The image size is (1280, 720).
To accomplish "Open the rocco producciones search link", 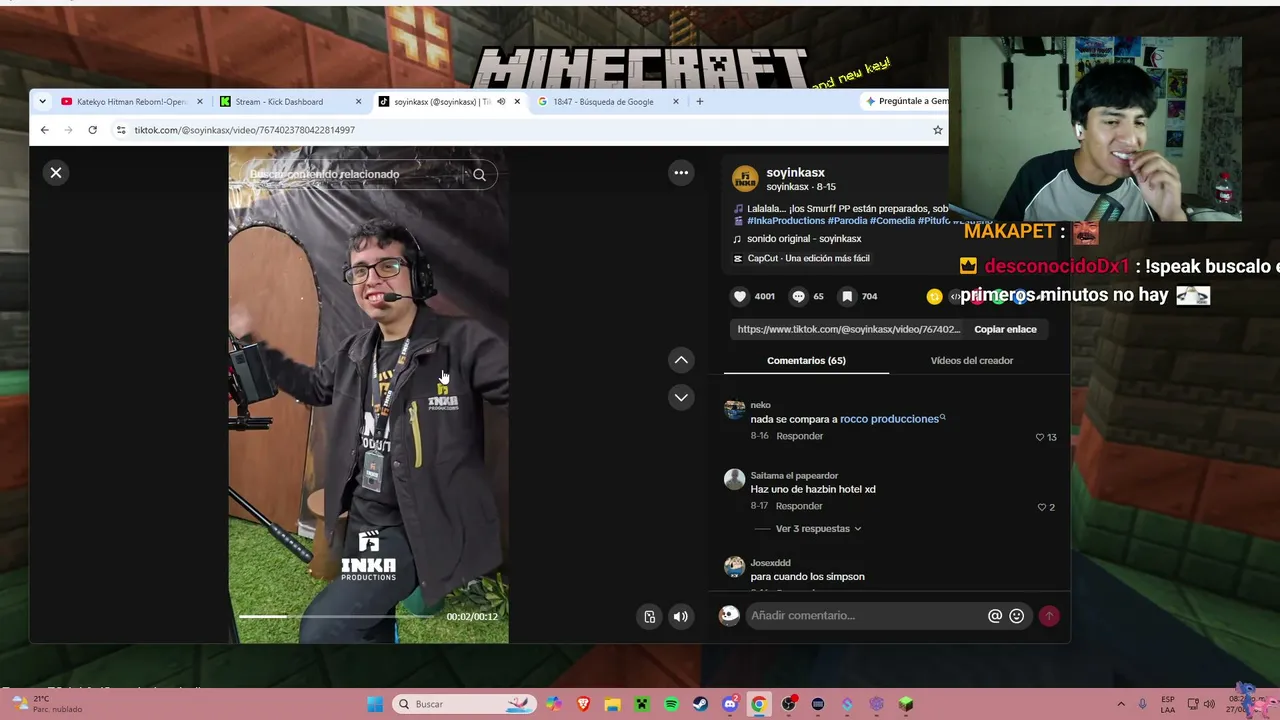I will click(892, 419).
